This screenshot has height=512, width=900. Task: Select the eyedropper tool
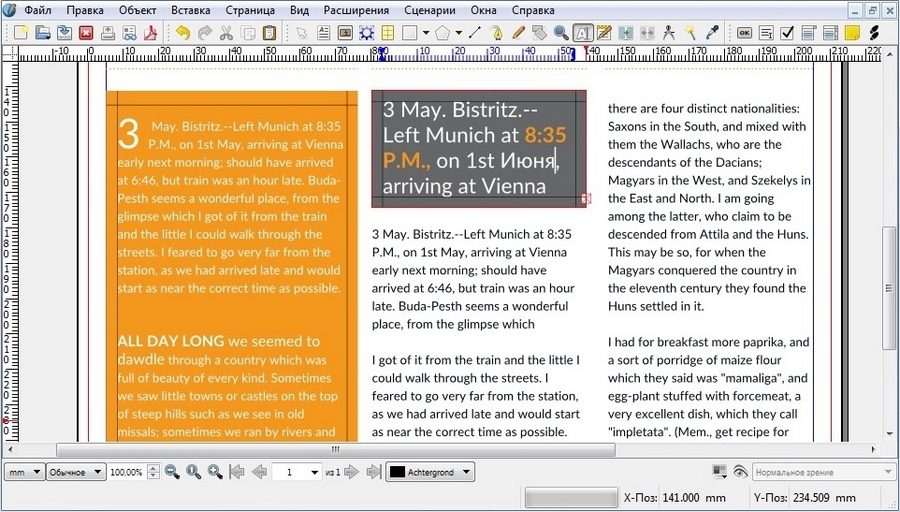pos(712,33)
